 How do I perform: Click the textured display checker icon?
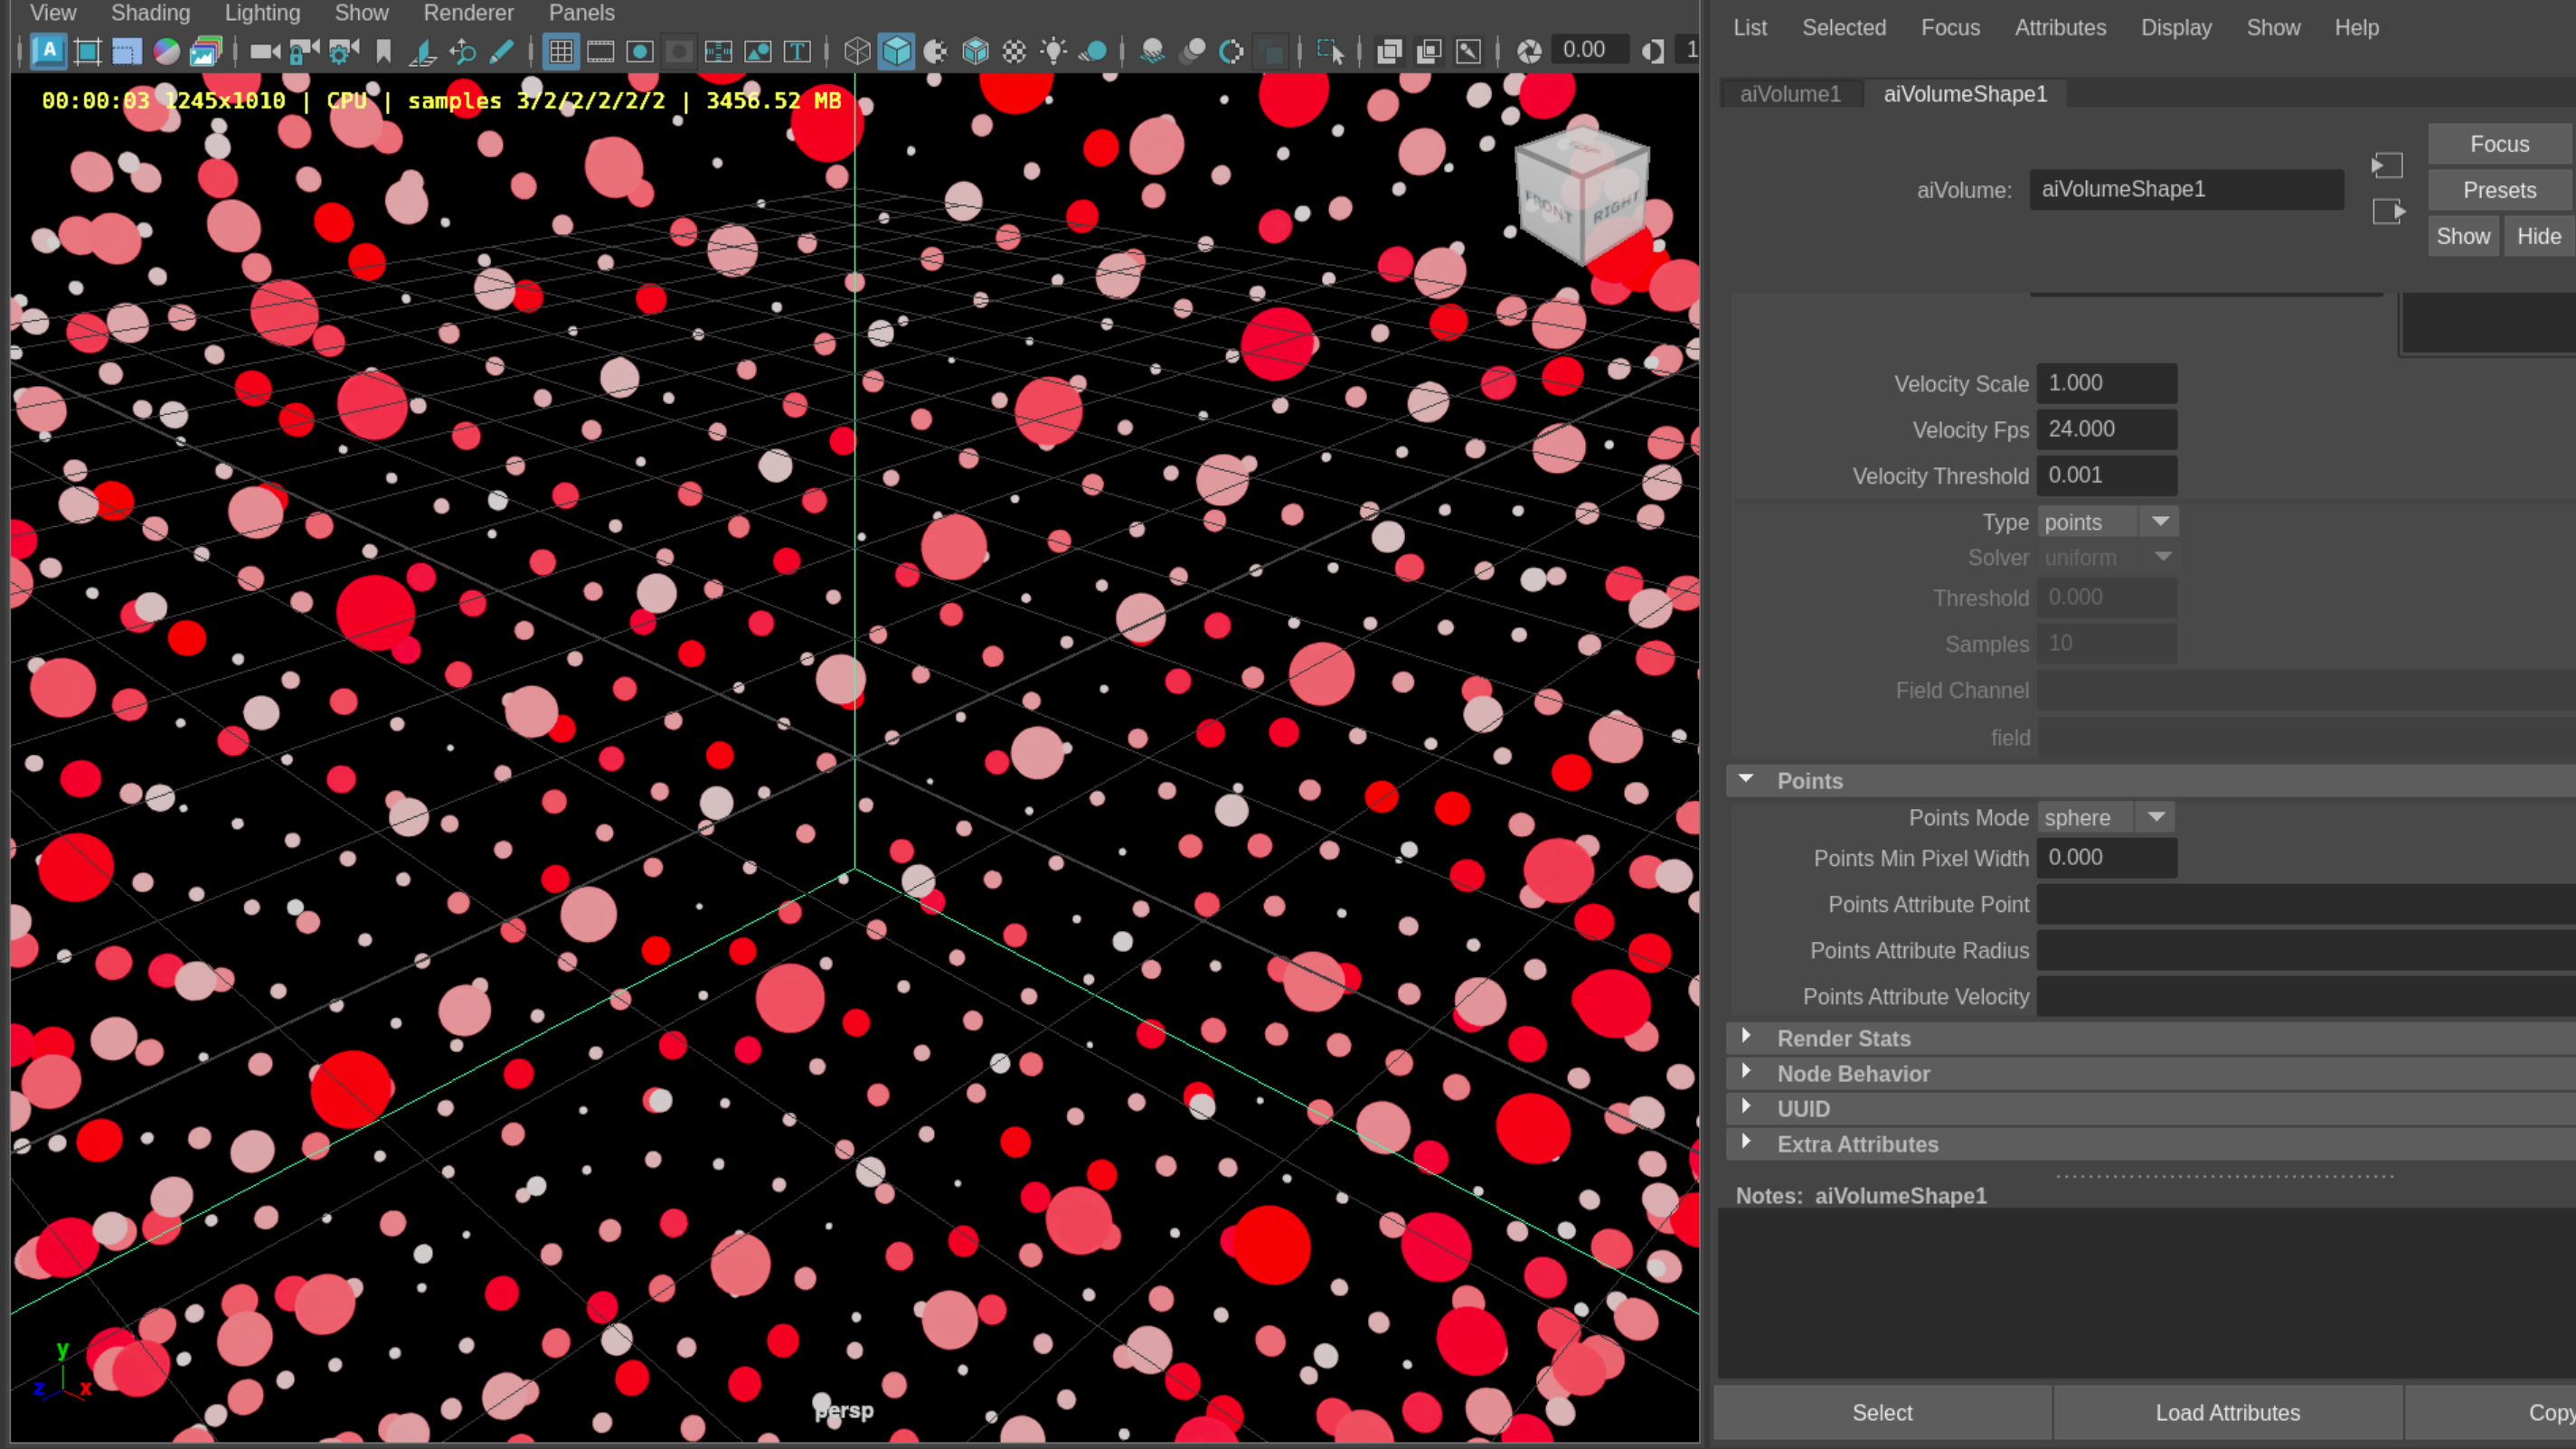(1014, 51)
